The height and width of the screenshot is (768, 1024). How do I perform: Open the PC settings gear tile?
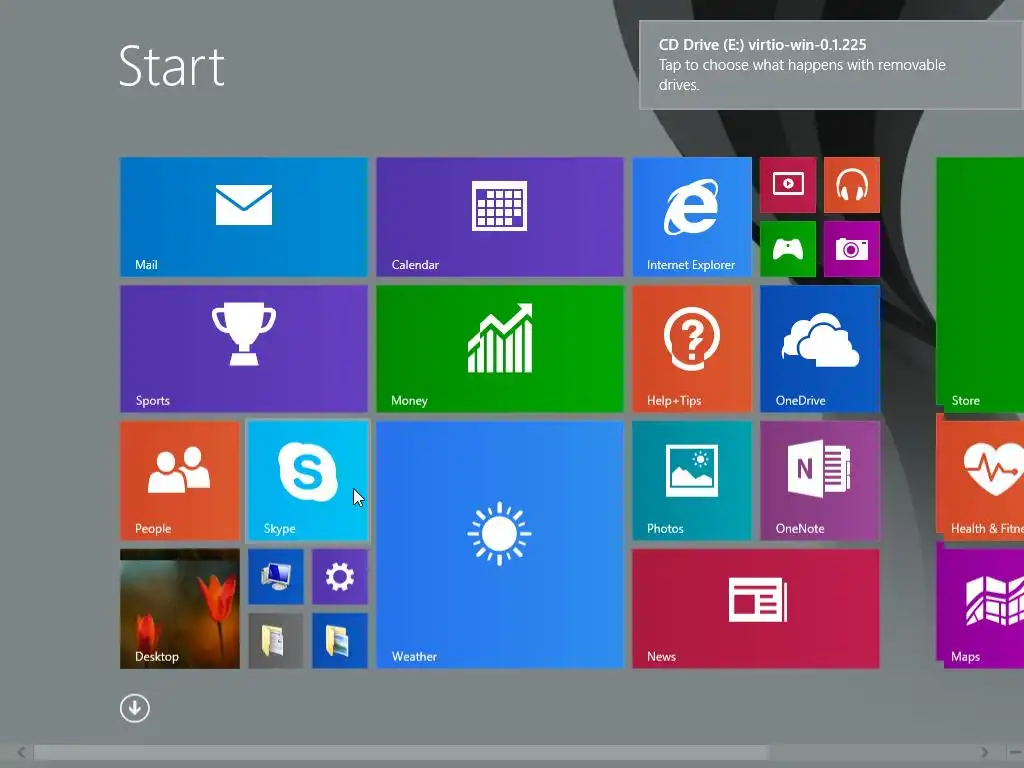pos(340,577)
